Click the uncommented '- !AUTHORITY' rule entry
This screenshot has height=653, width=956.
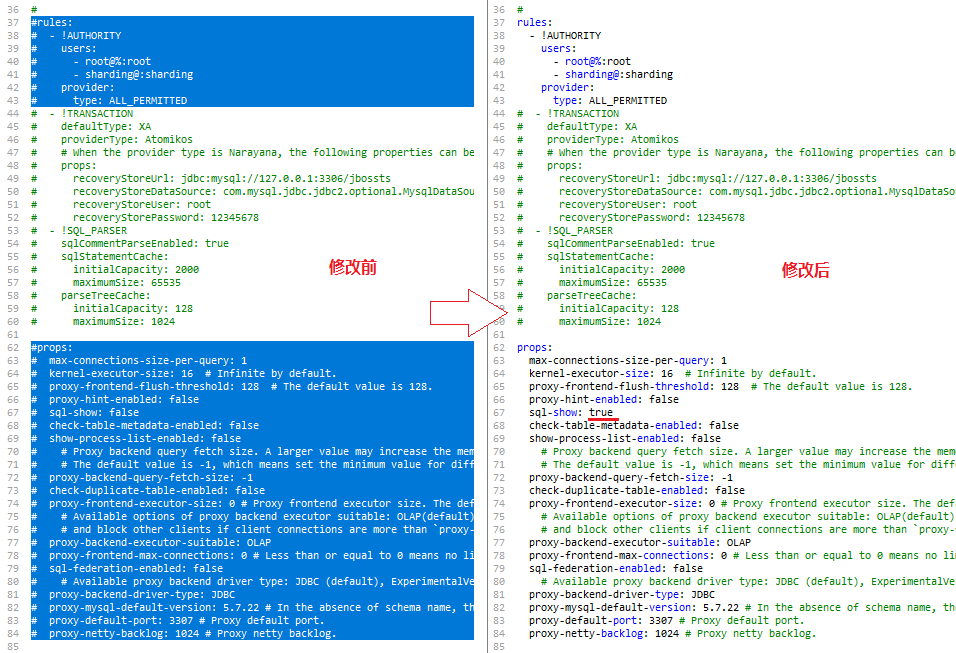point(565,36)
